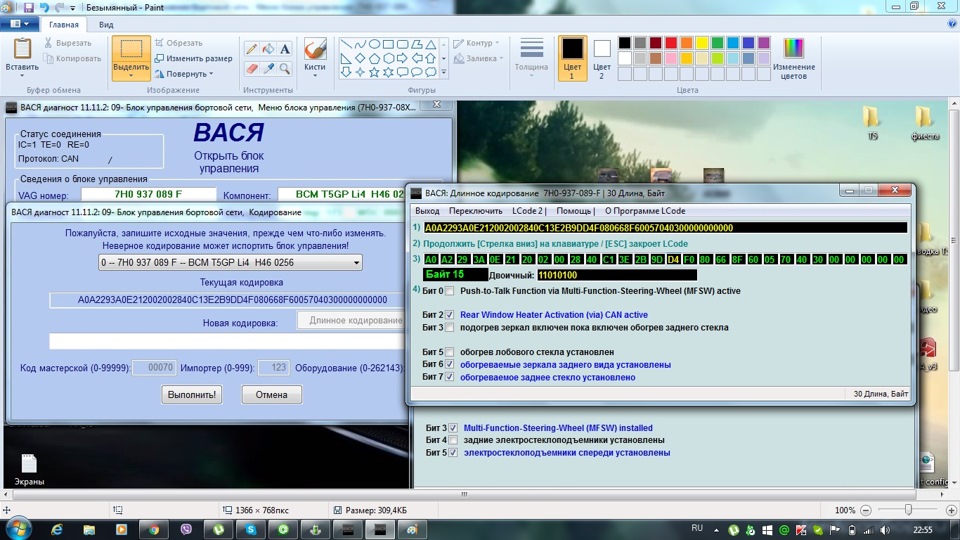Expand the Paste dropdown arrow

(22, 75)
